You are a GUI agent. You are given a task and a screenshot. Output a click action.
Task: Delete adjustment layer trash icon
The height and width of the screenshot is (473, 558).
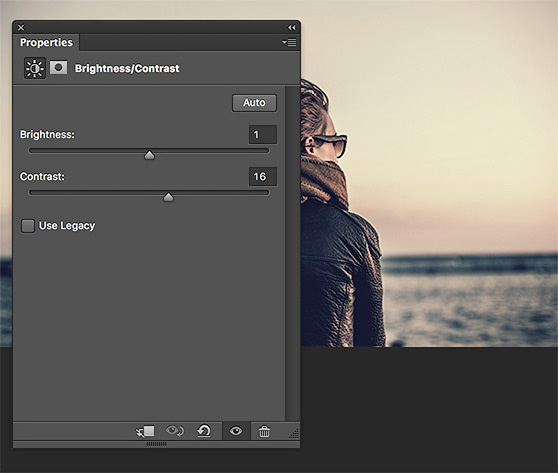(x=264, y=431)
